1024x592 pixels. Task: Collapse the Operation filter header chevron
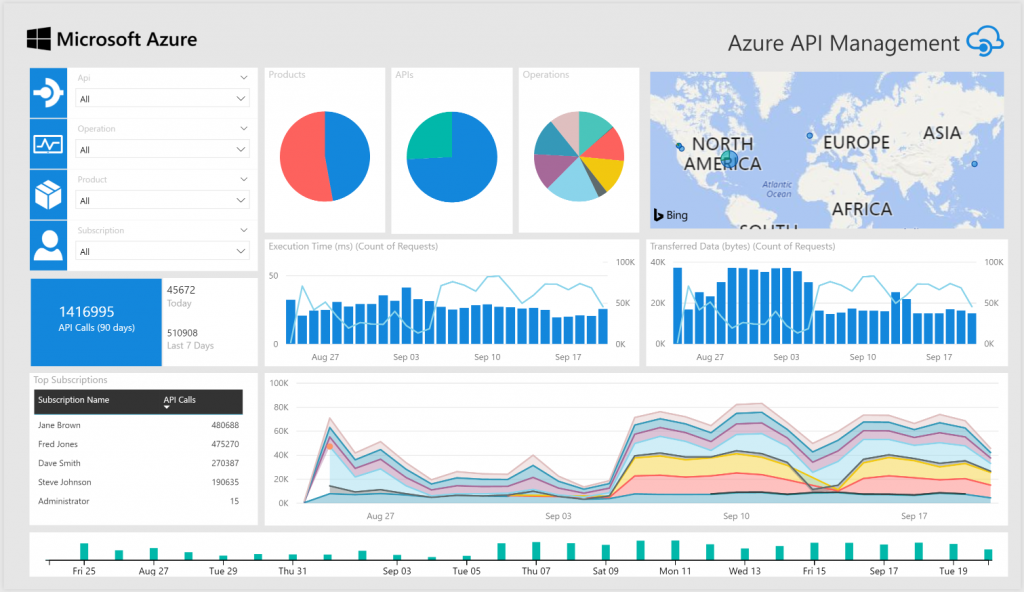click(244, 129)
